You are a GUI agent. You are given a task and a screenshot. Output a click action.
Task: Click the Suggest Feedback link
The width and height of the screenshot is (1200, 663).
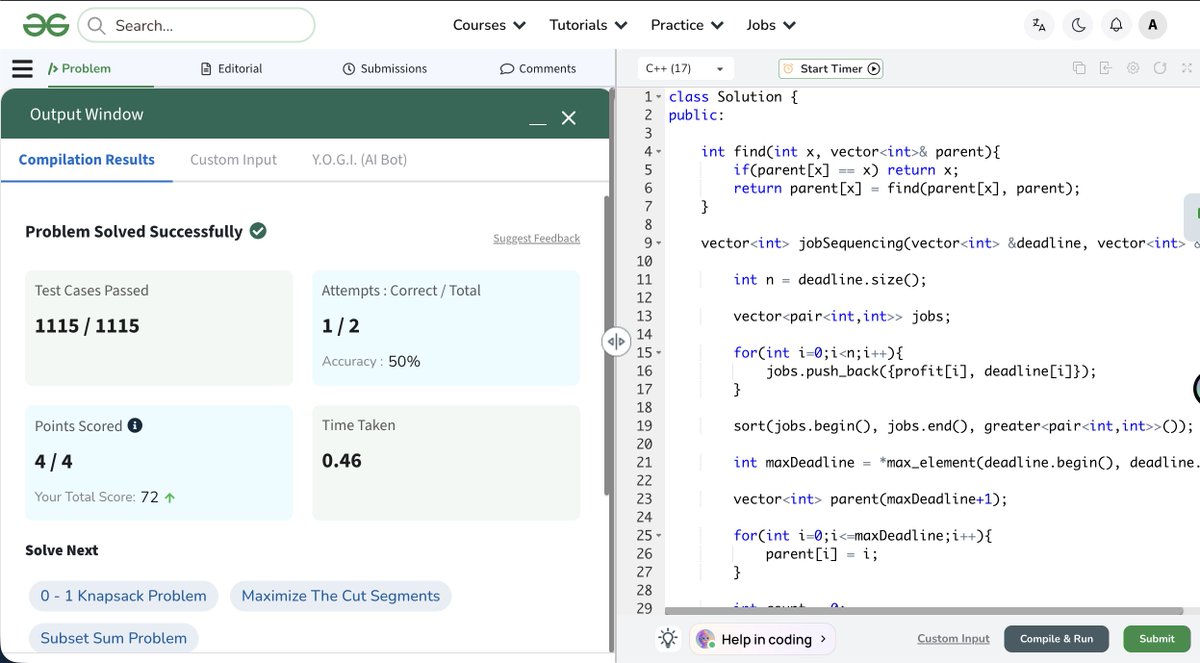pyautogui.click(x=536, y=238)
